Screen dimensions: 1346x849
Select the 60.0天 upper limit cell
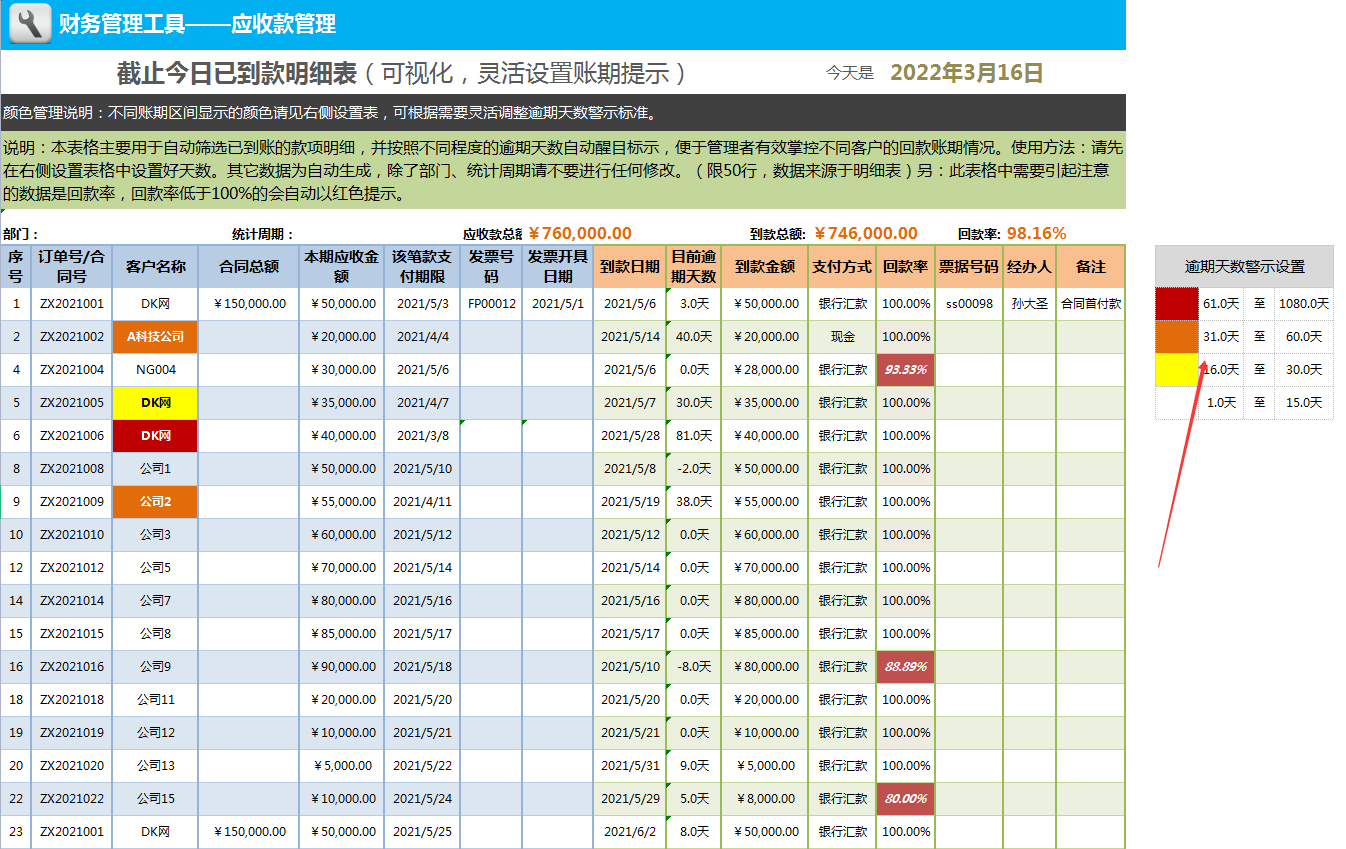[x=1304, y=337]
